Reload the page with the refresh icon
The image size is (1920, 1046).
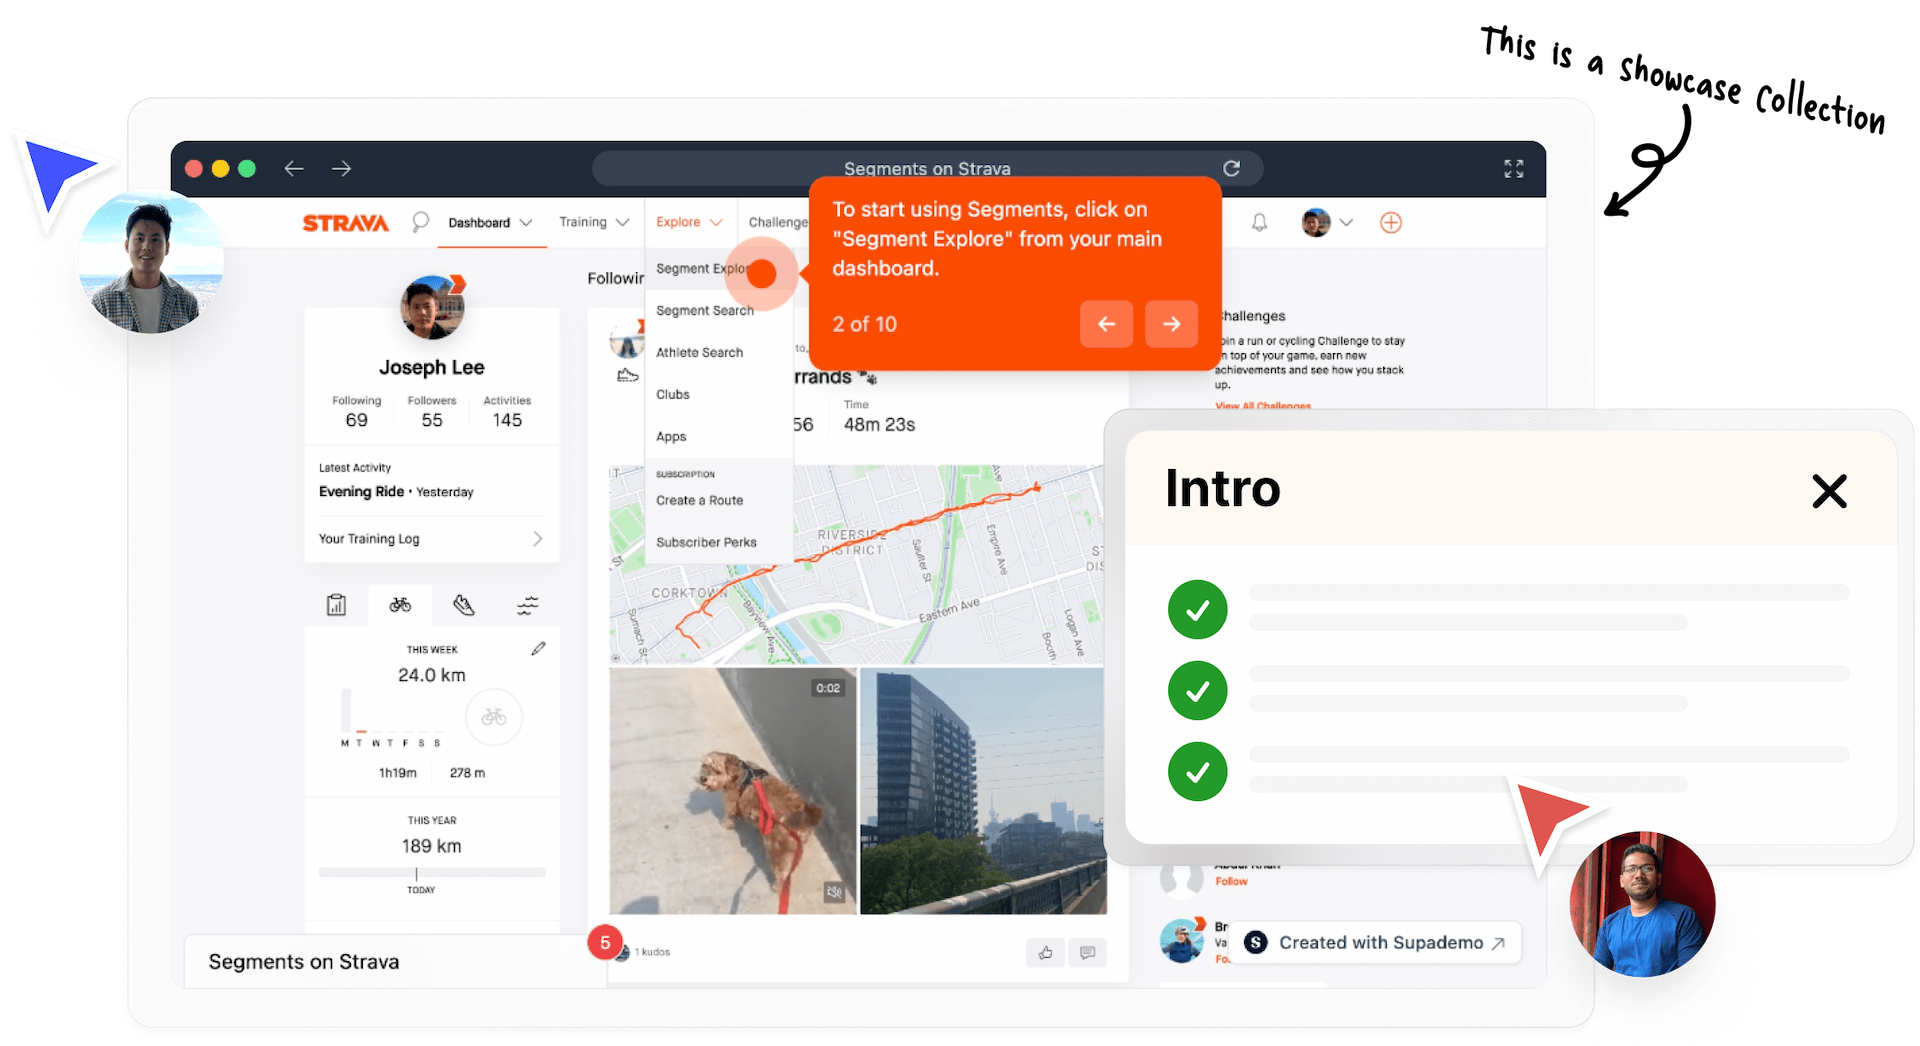coord(1231,169)
